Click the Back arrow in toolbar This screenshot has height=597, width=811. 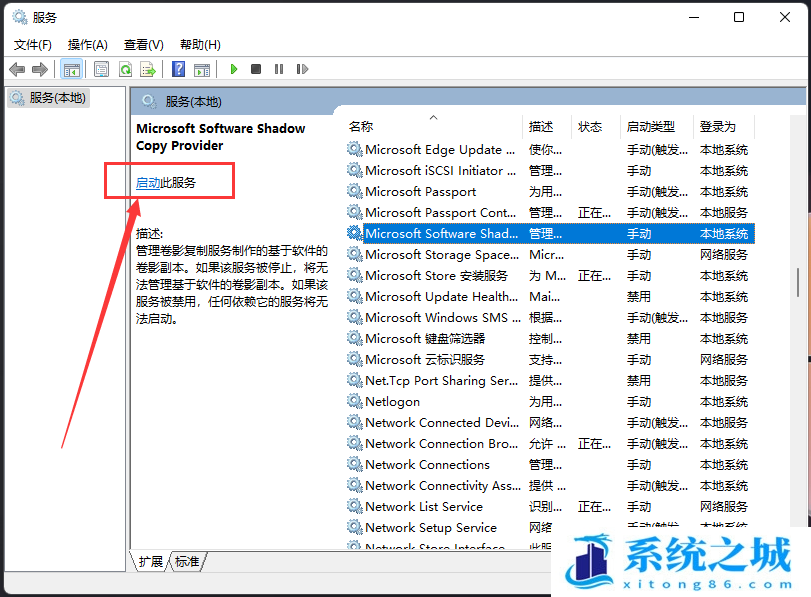(x=17, y=69)
